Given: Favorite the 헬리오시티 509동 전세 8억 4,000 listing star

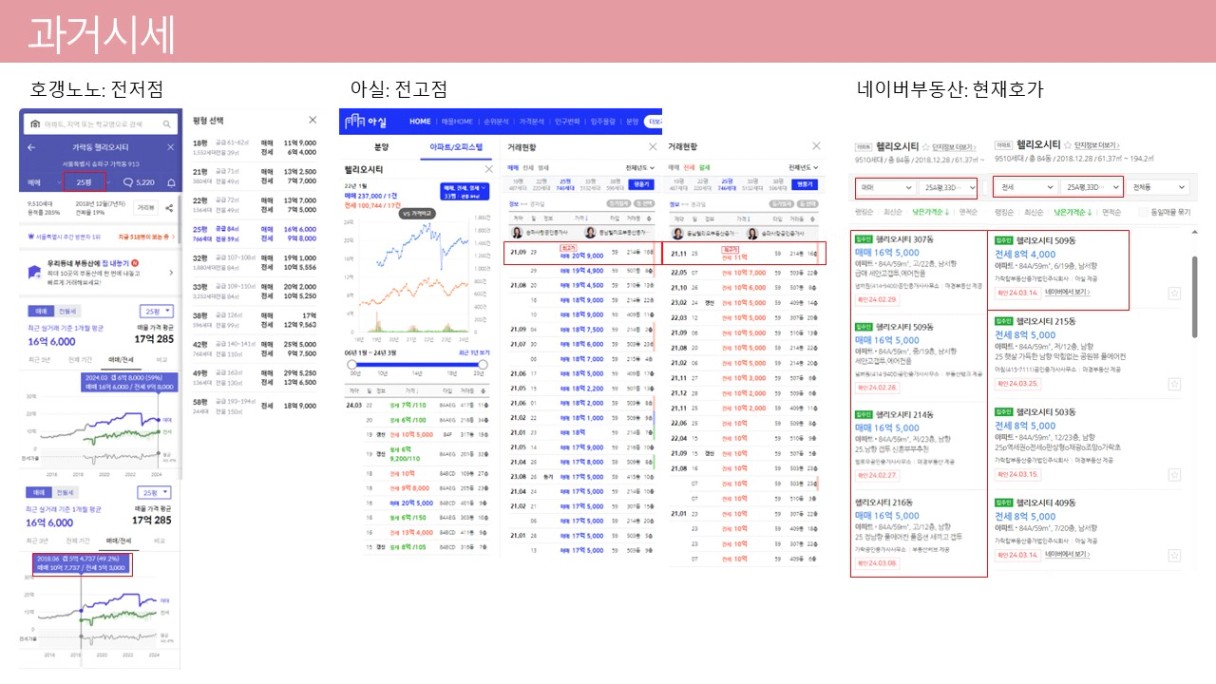Looking at the screenshot, I should click(x=1175, y=293).
